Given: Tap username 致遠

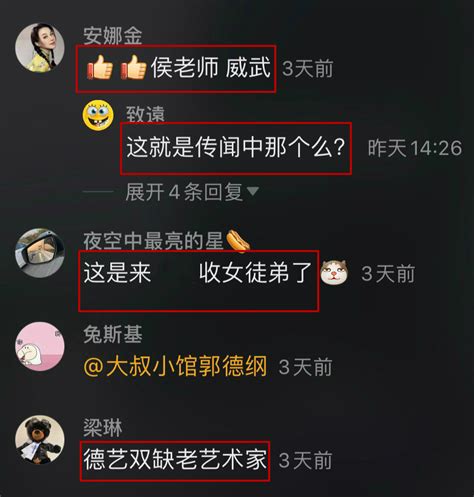Looking at the screenshot, I should pos(145,114).
